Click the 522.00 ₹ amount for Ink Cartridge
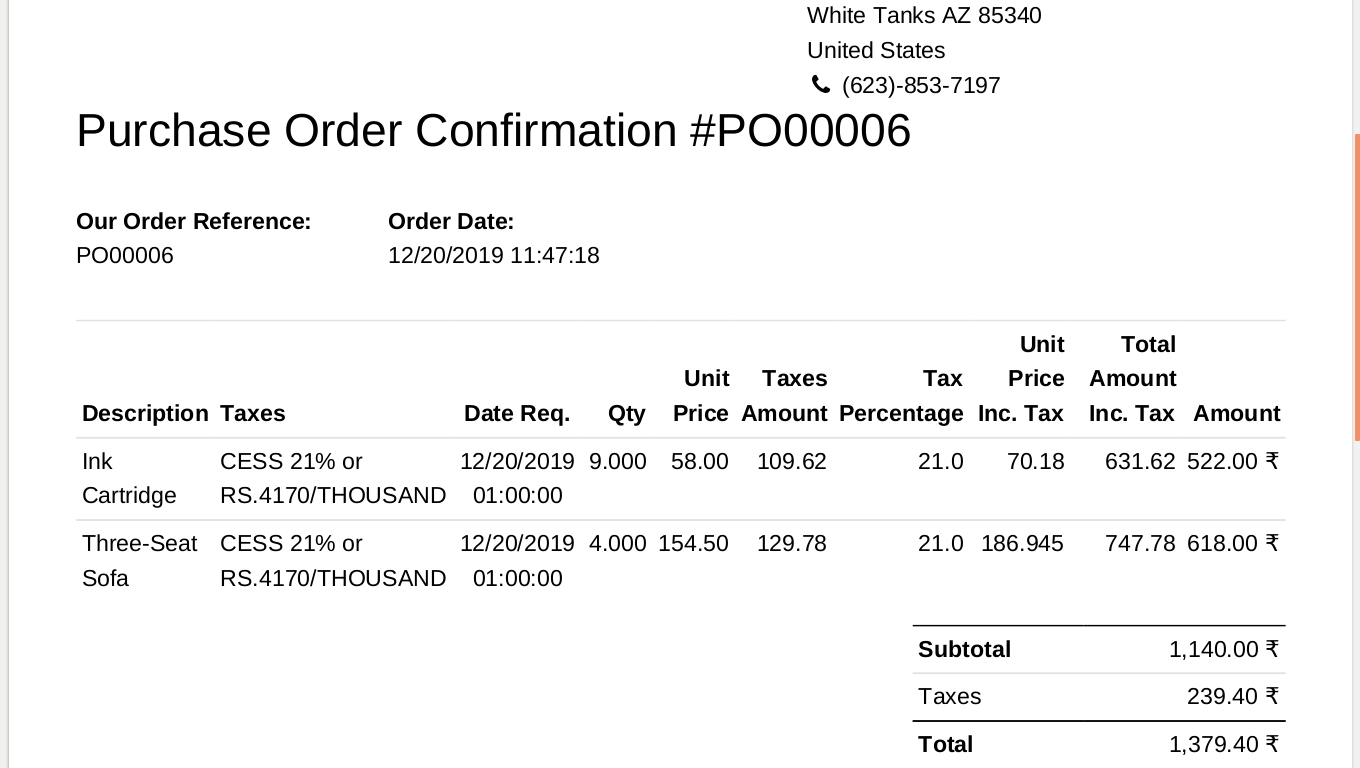1360x768 pixels. coord(1232,461)
